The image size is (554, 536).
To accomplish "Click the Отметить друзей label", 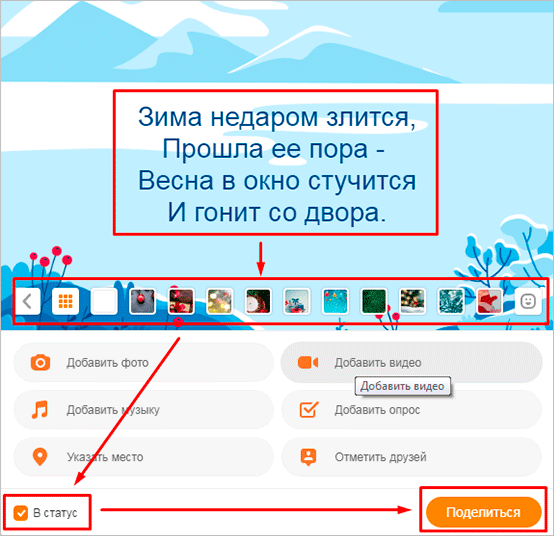I will (381, 457).
